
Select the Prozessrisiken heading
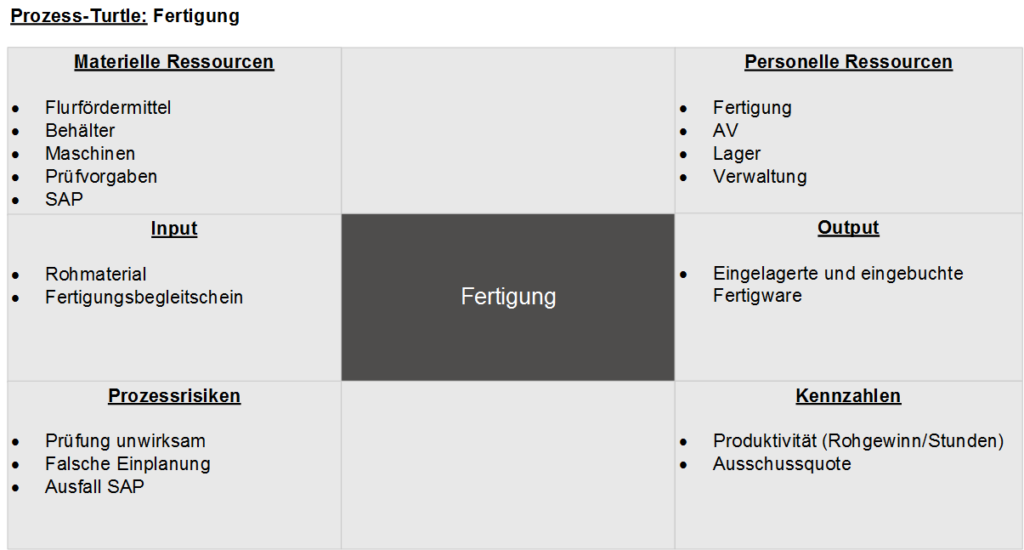[174, 396]
